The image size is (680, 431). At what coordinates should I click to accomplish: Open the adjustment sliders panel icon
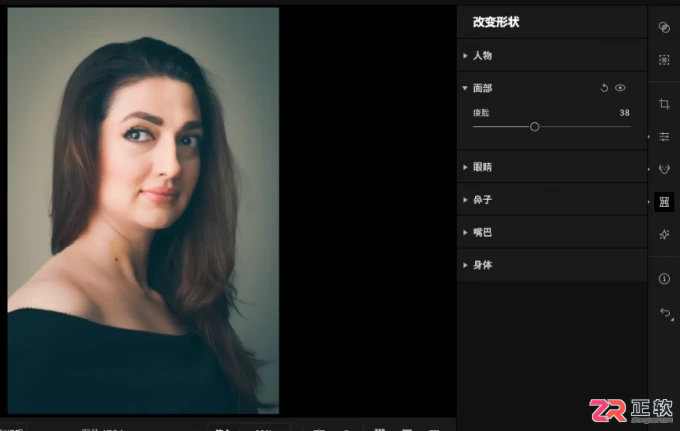tap(664, 137)
